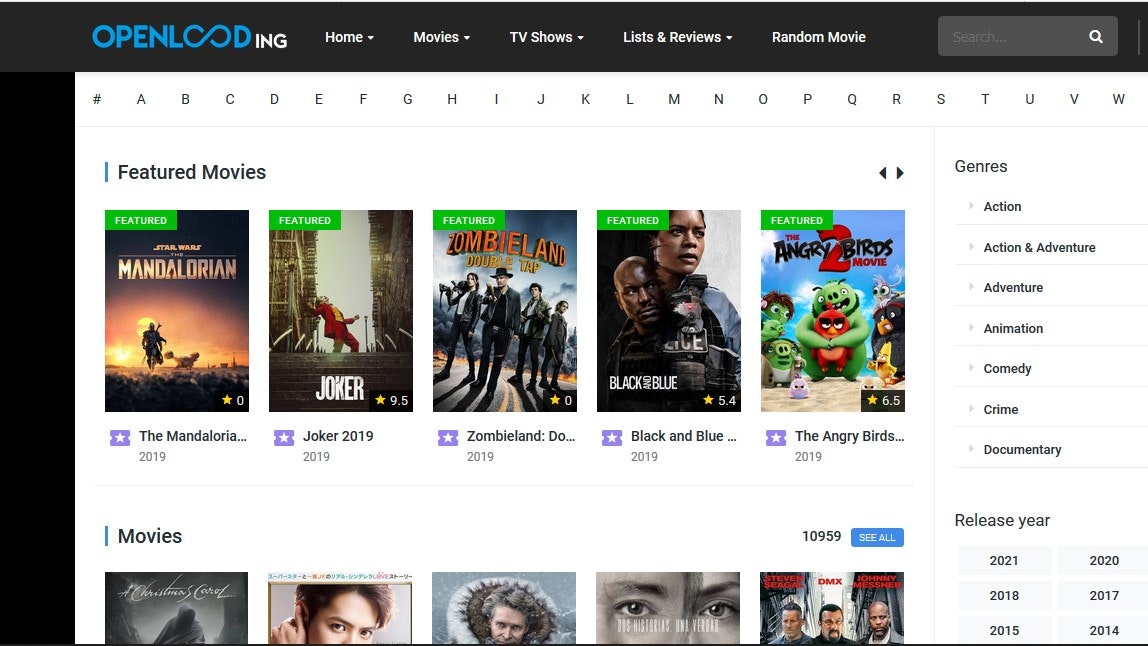Click the SEE ALL movies button
The image size is (1148, 646).
(877, 537)
